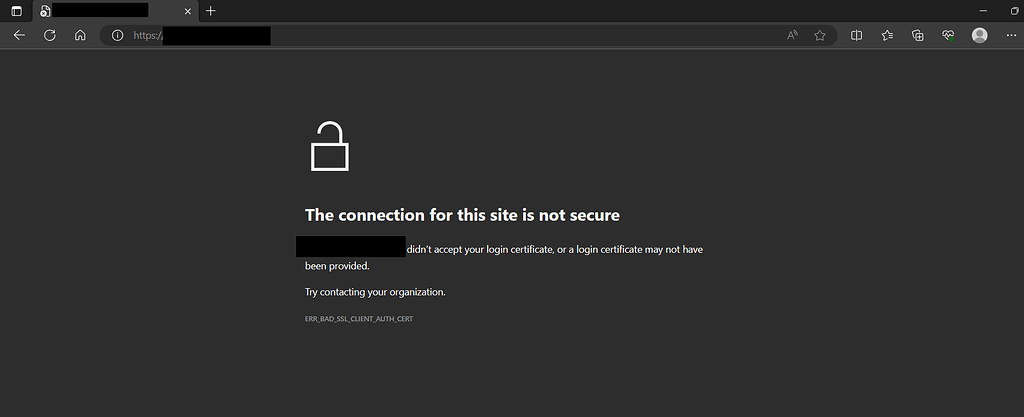1024x417 pixels.
Task: Open split screen icon
Action: pyautogui.click(x=856, y=35)
